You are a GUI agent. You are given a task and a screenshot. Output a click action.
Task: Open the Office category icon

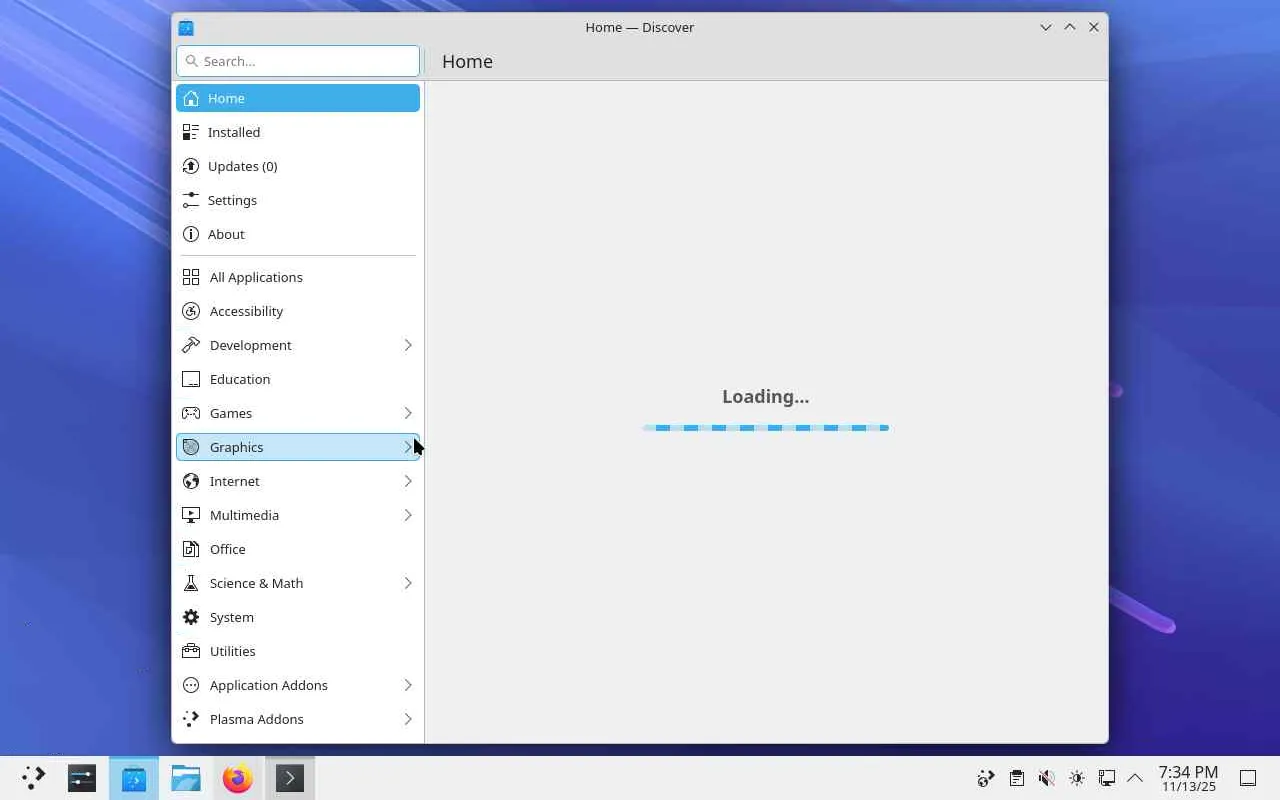[x=191, y=549]
